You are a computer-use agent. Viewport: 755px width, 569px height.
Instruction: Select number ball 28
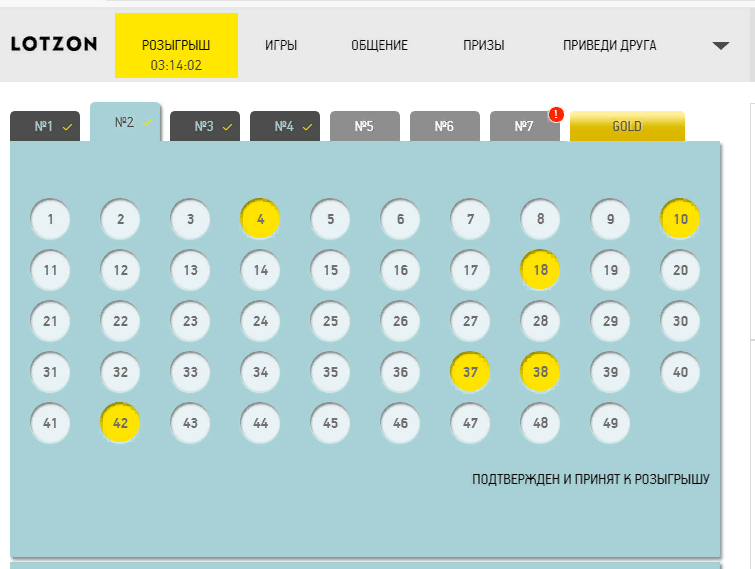click(x=540, y=321)
